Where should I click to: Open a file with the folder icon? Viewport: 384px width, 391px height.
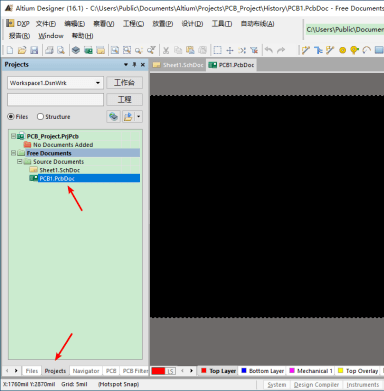(x=22, y=50)
